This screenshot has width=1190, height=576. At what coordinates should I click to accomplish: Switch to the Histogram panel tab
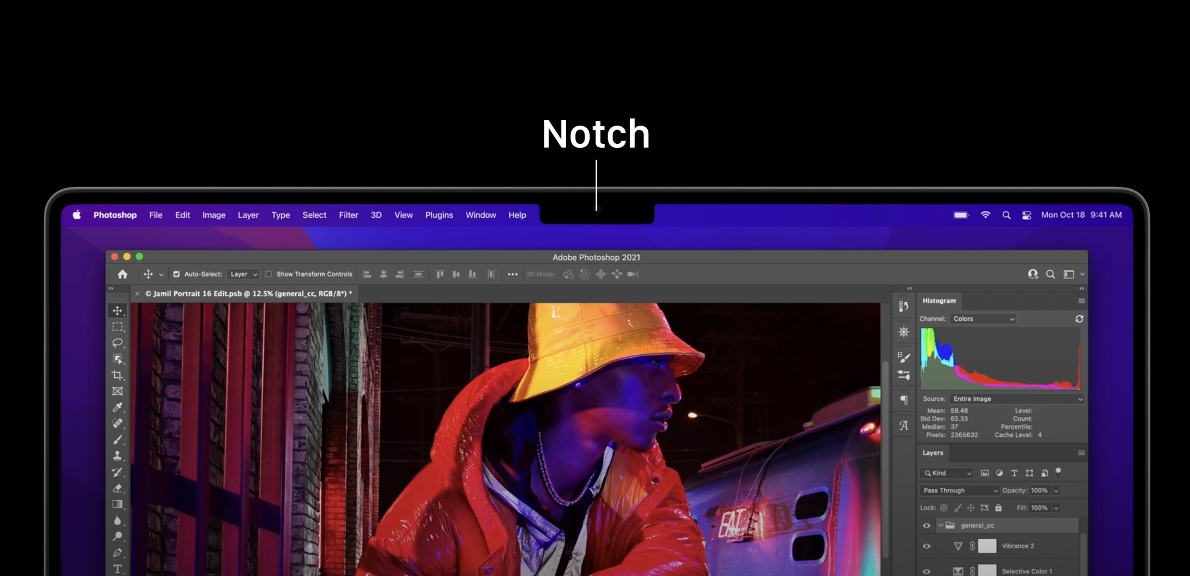939,301
